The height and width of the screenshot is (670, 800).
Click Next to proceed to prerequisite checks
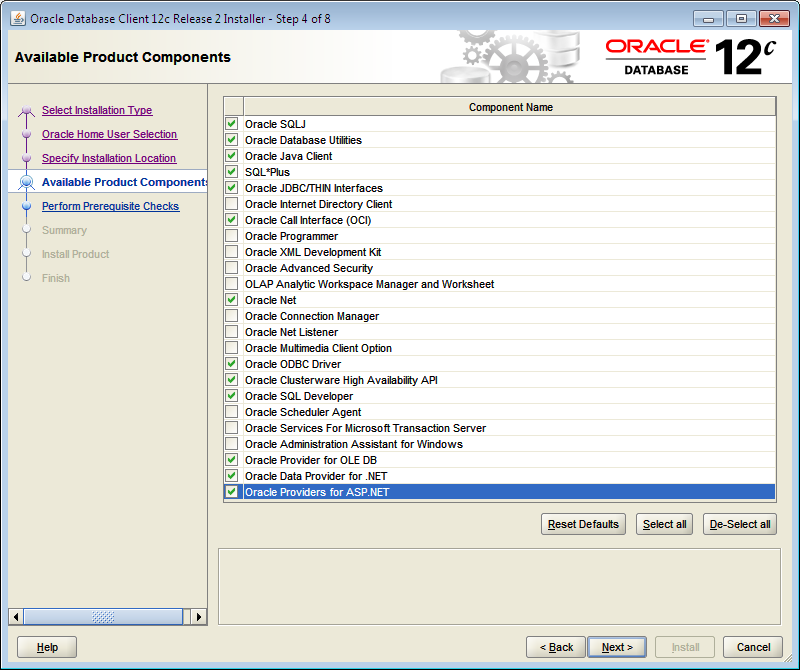click(x=617, y=647)
